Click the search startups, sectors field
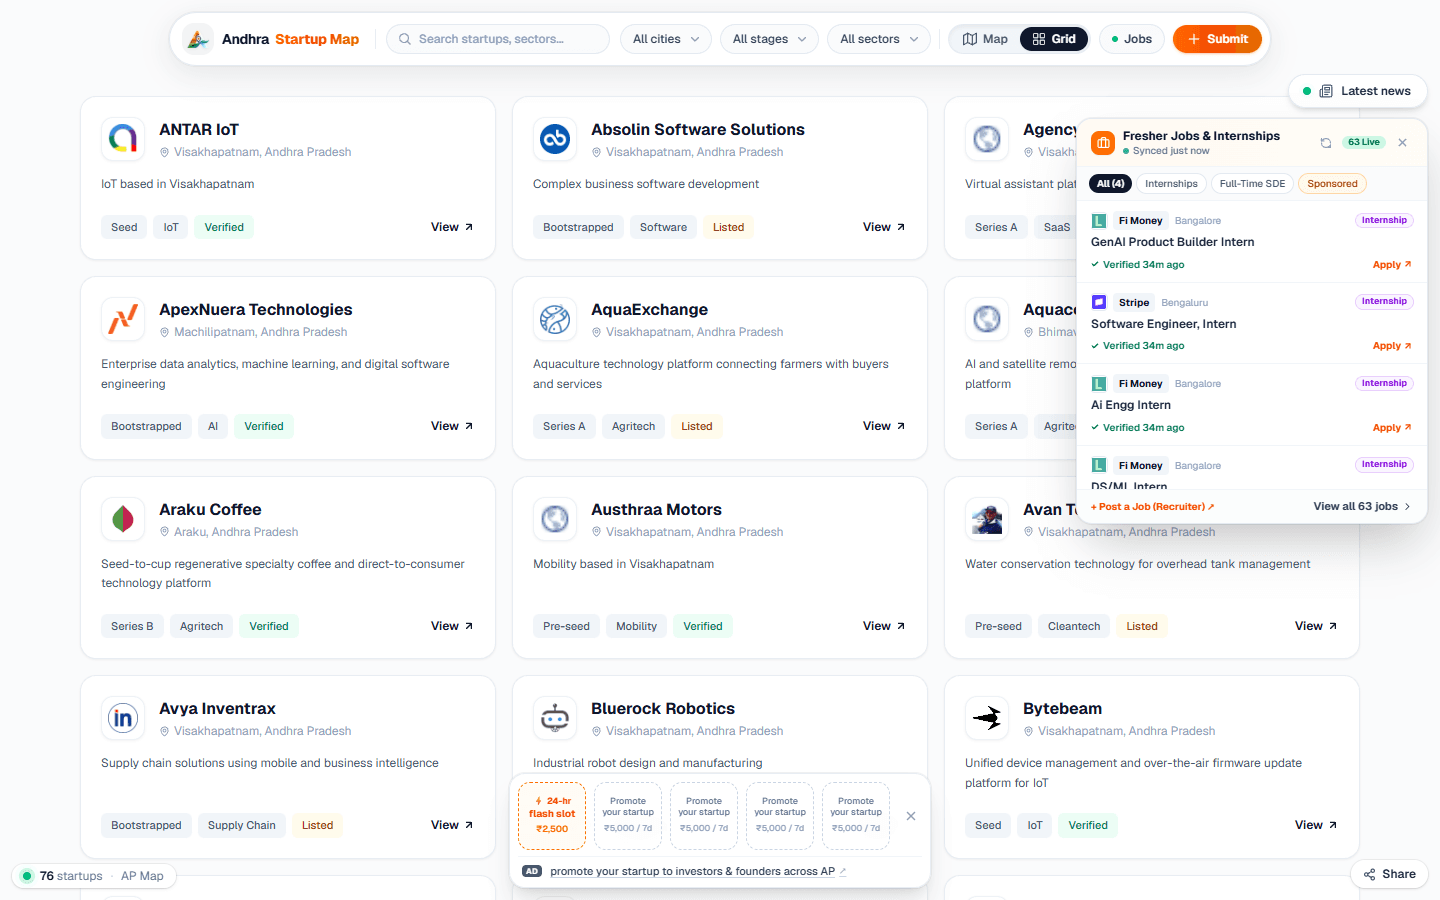 (x=498, y=39)
